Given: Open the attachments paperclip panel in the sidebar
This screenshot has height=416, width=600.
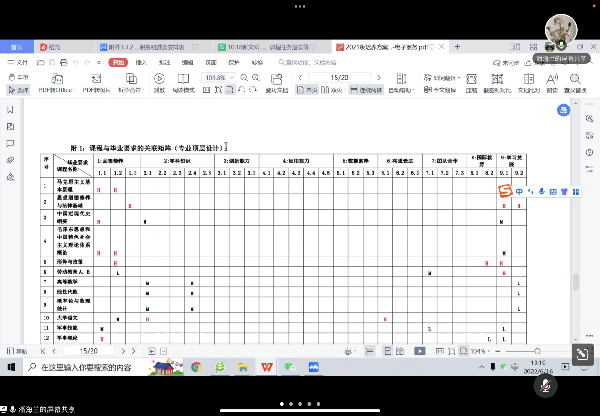Looking at the screenshot, I should [8, 160].
